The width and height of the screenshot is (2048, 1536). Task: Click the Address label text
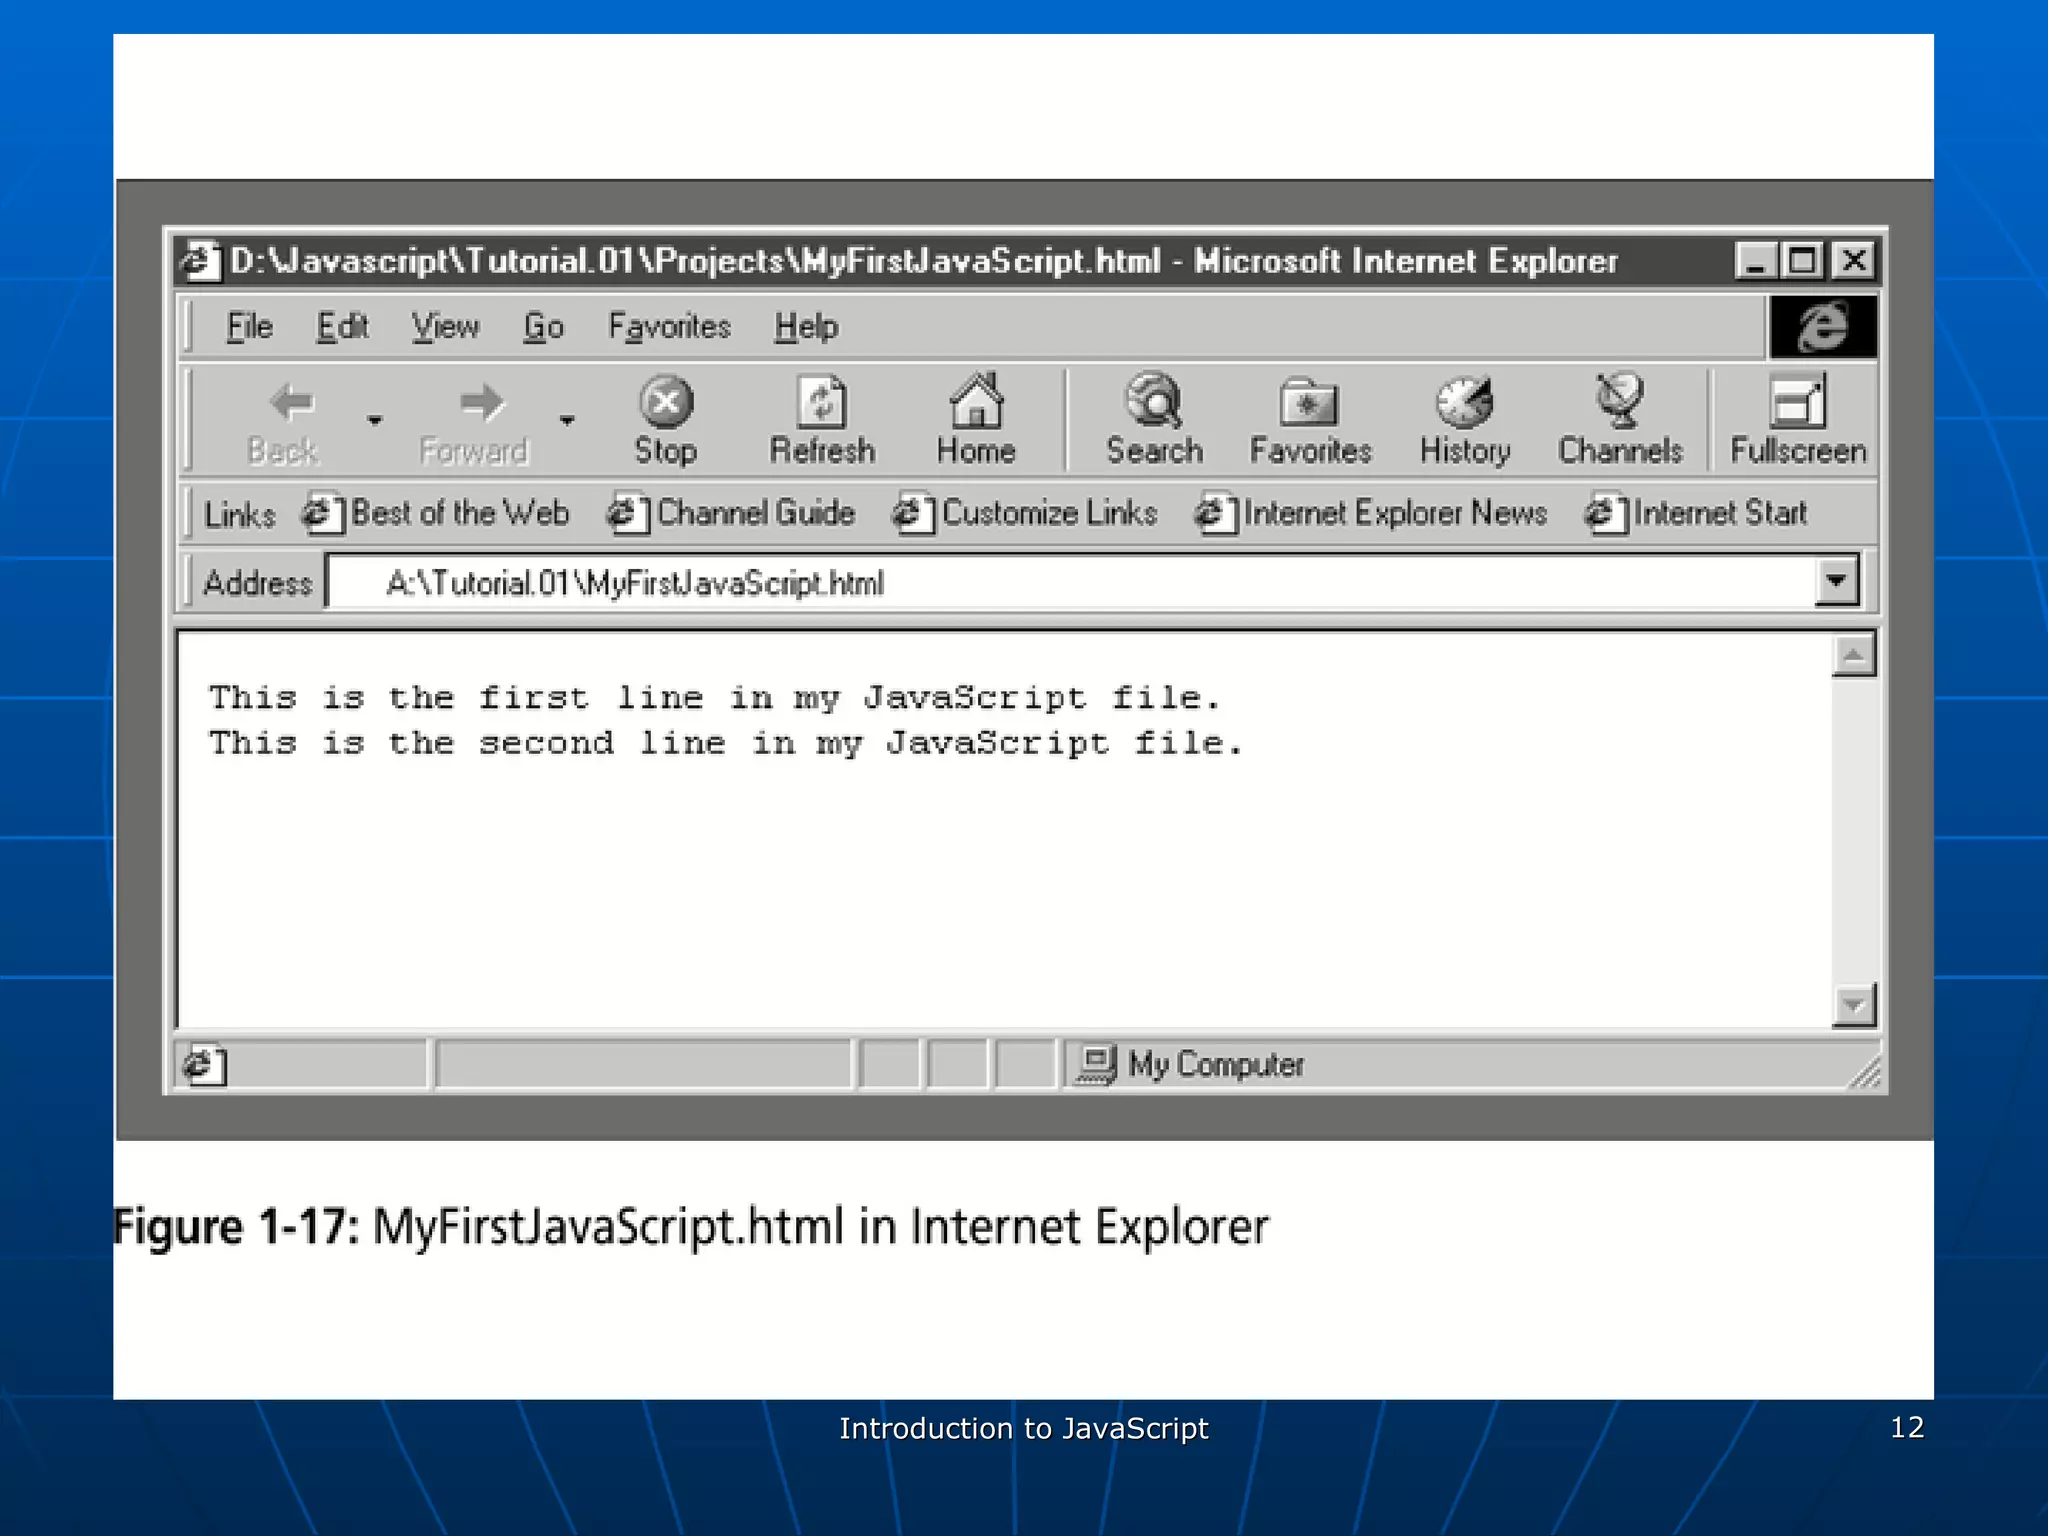tap(258, 583)
